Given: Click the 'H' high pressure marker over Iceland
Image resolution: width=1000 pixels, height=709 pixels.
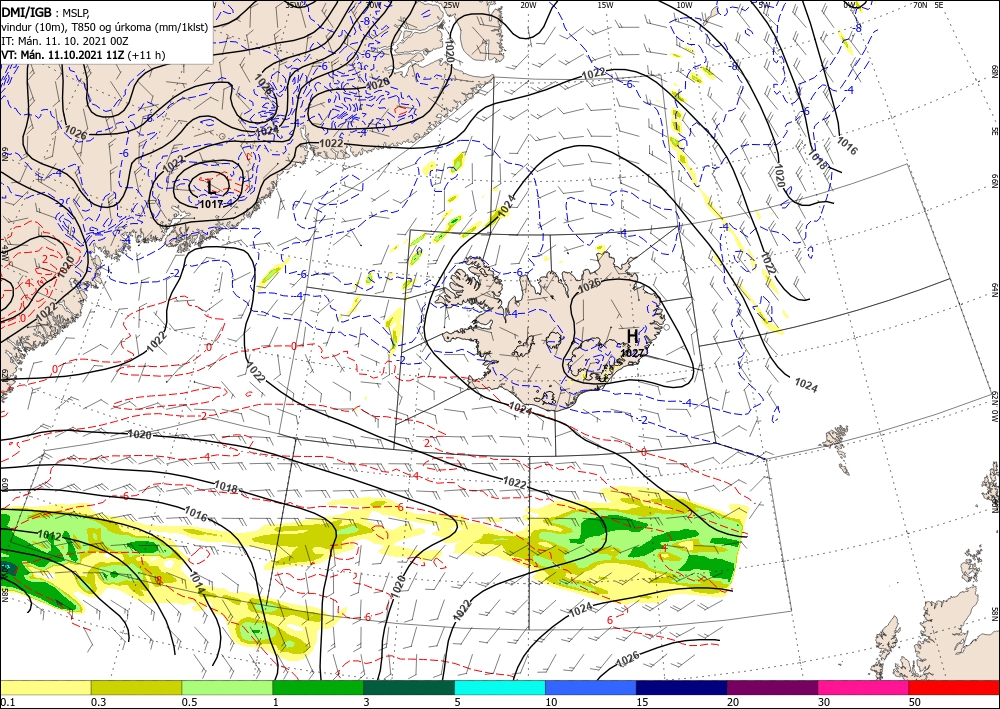Looking at the screenshot, I should pyautogui.click(x=632, y=336).
